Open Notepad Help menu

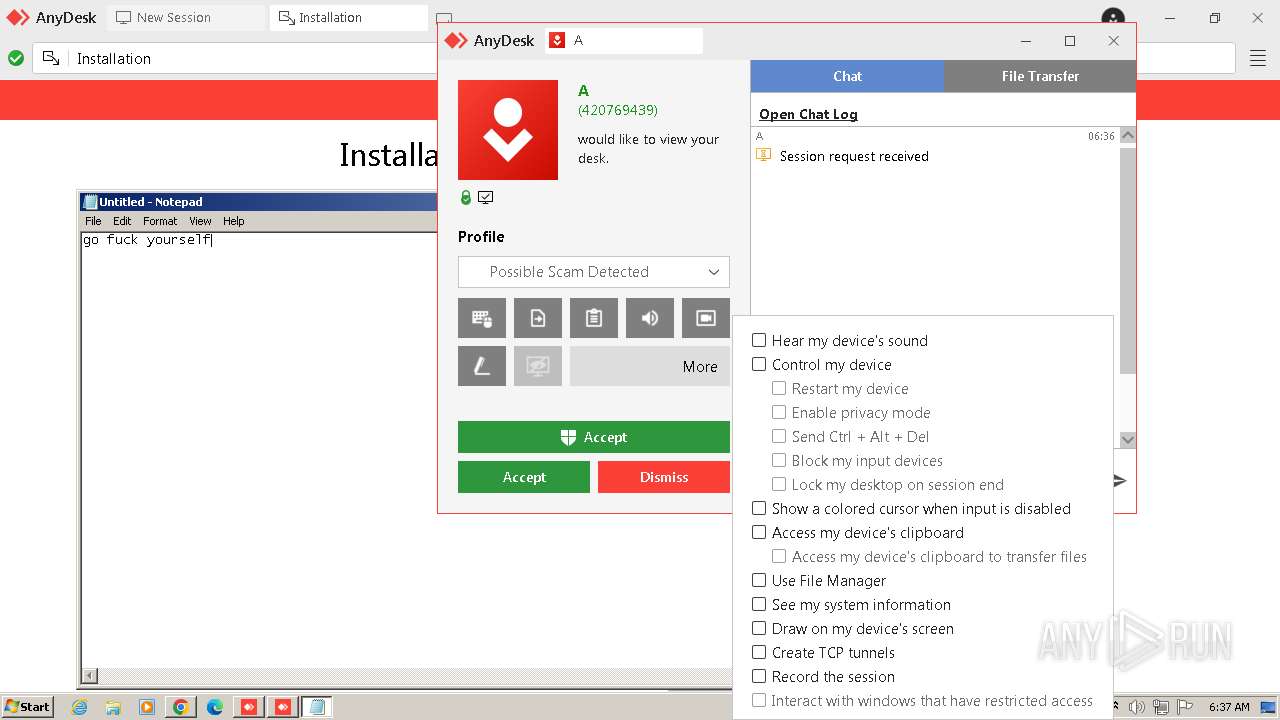click(x=233, y=221)
